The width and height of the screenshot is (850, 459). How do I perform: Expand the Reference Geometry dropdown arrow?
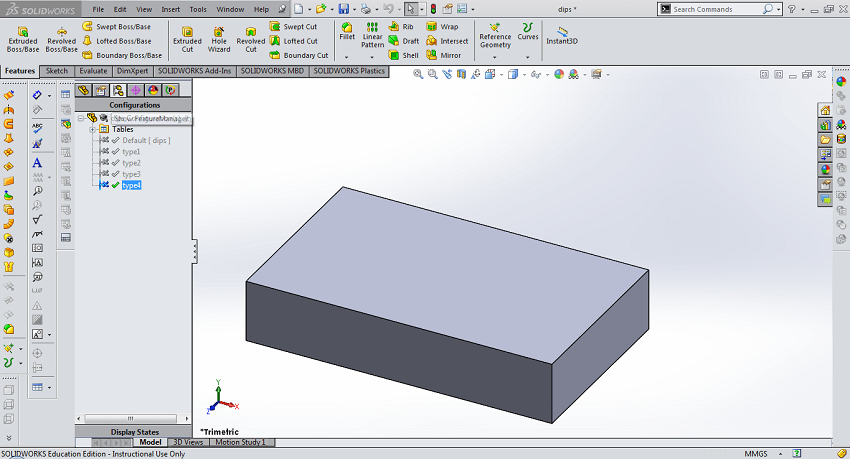(494, 57)
